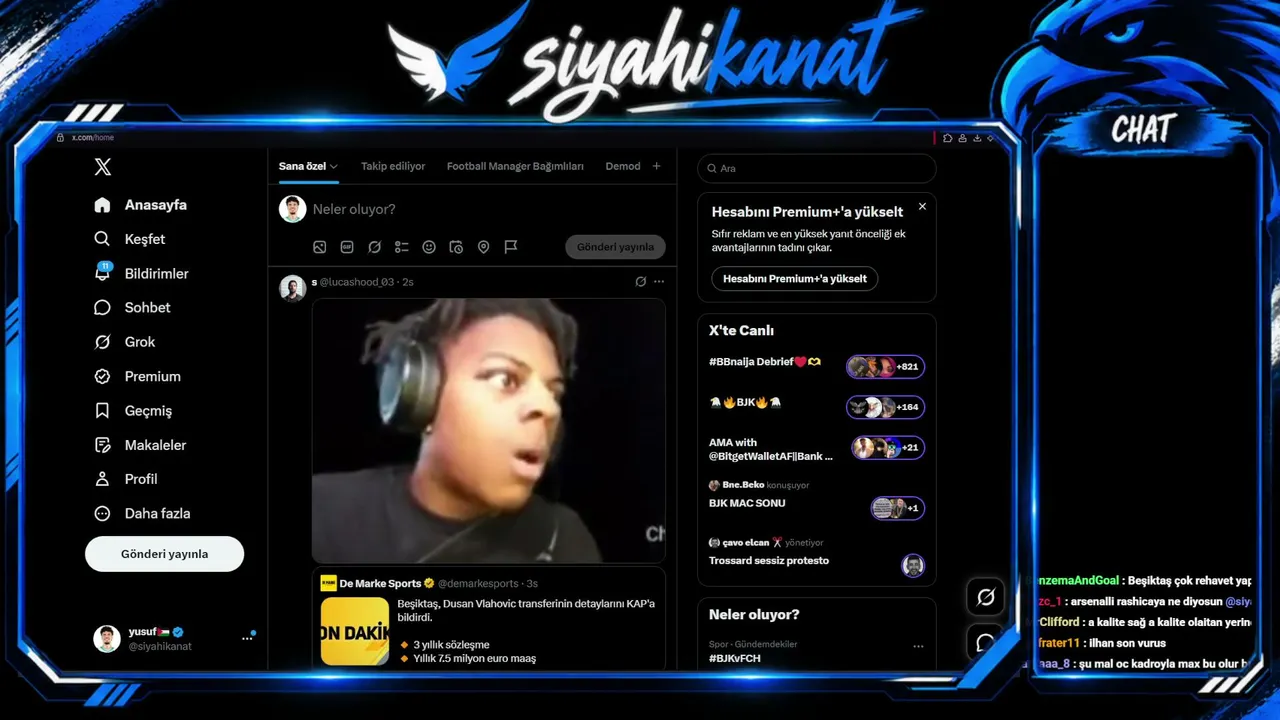Open more options for #BJKvFCH trend

pyautogui.click(x=918, y=647)
